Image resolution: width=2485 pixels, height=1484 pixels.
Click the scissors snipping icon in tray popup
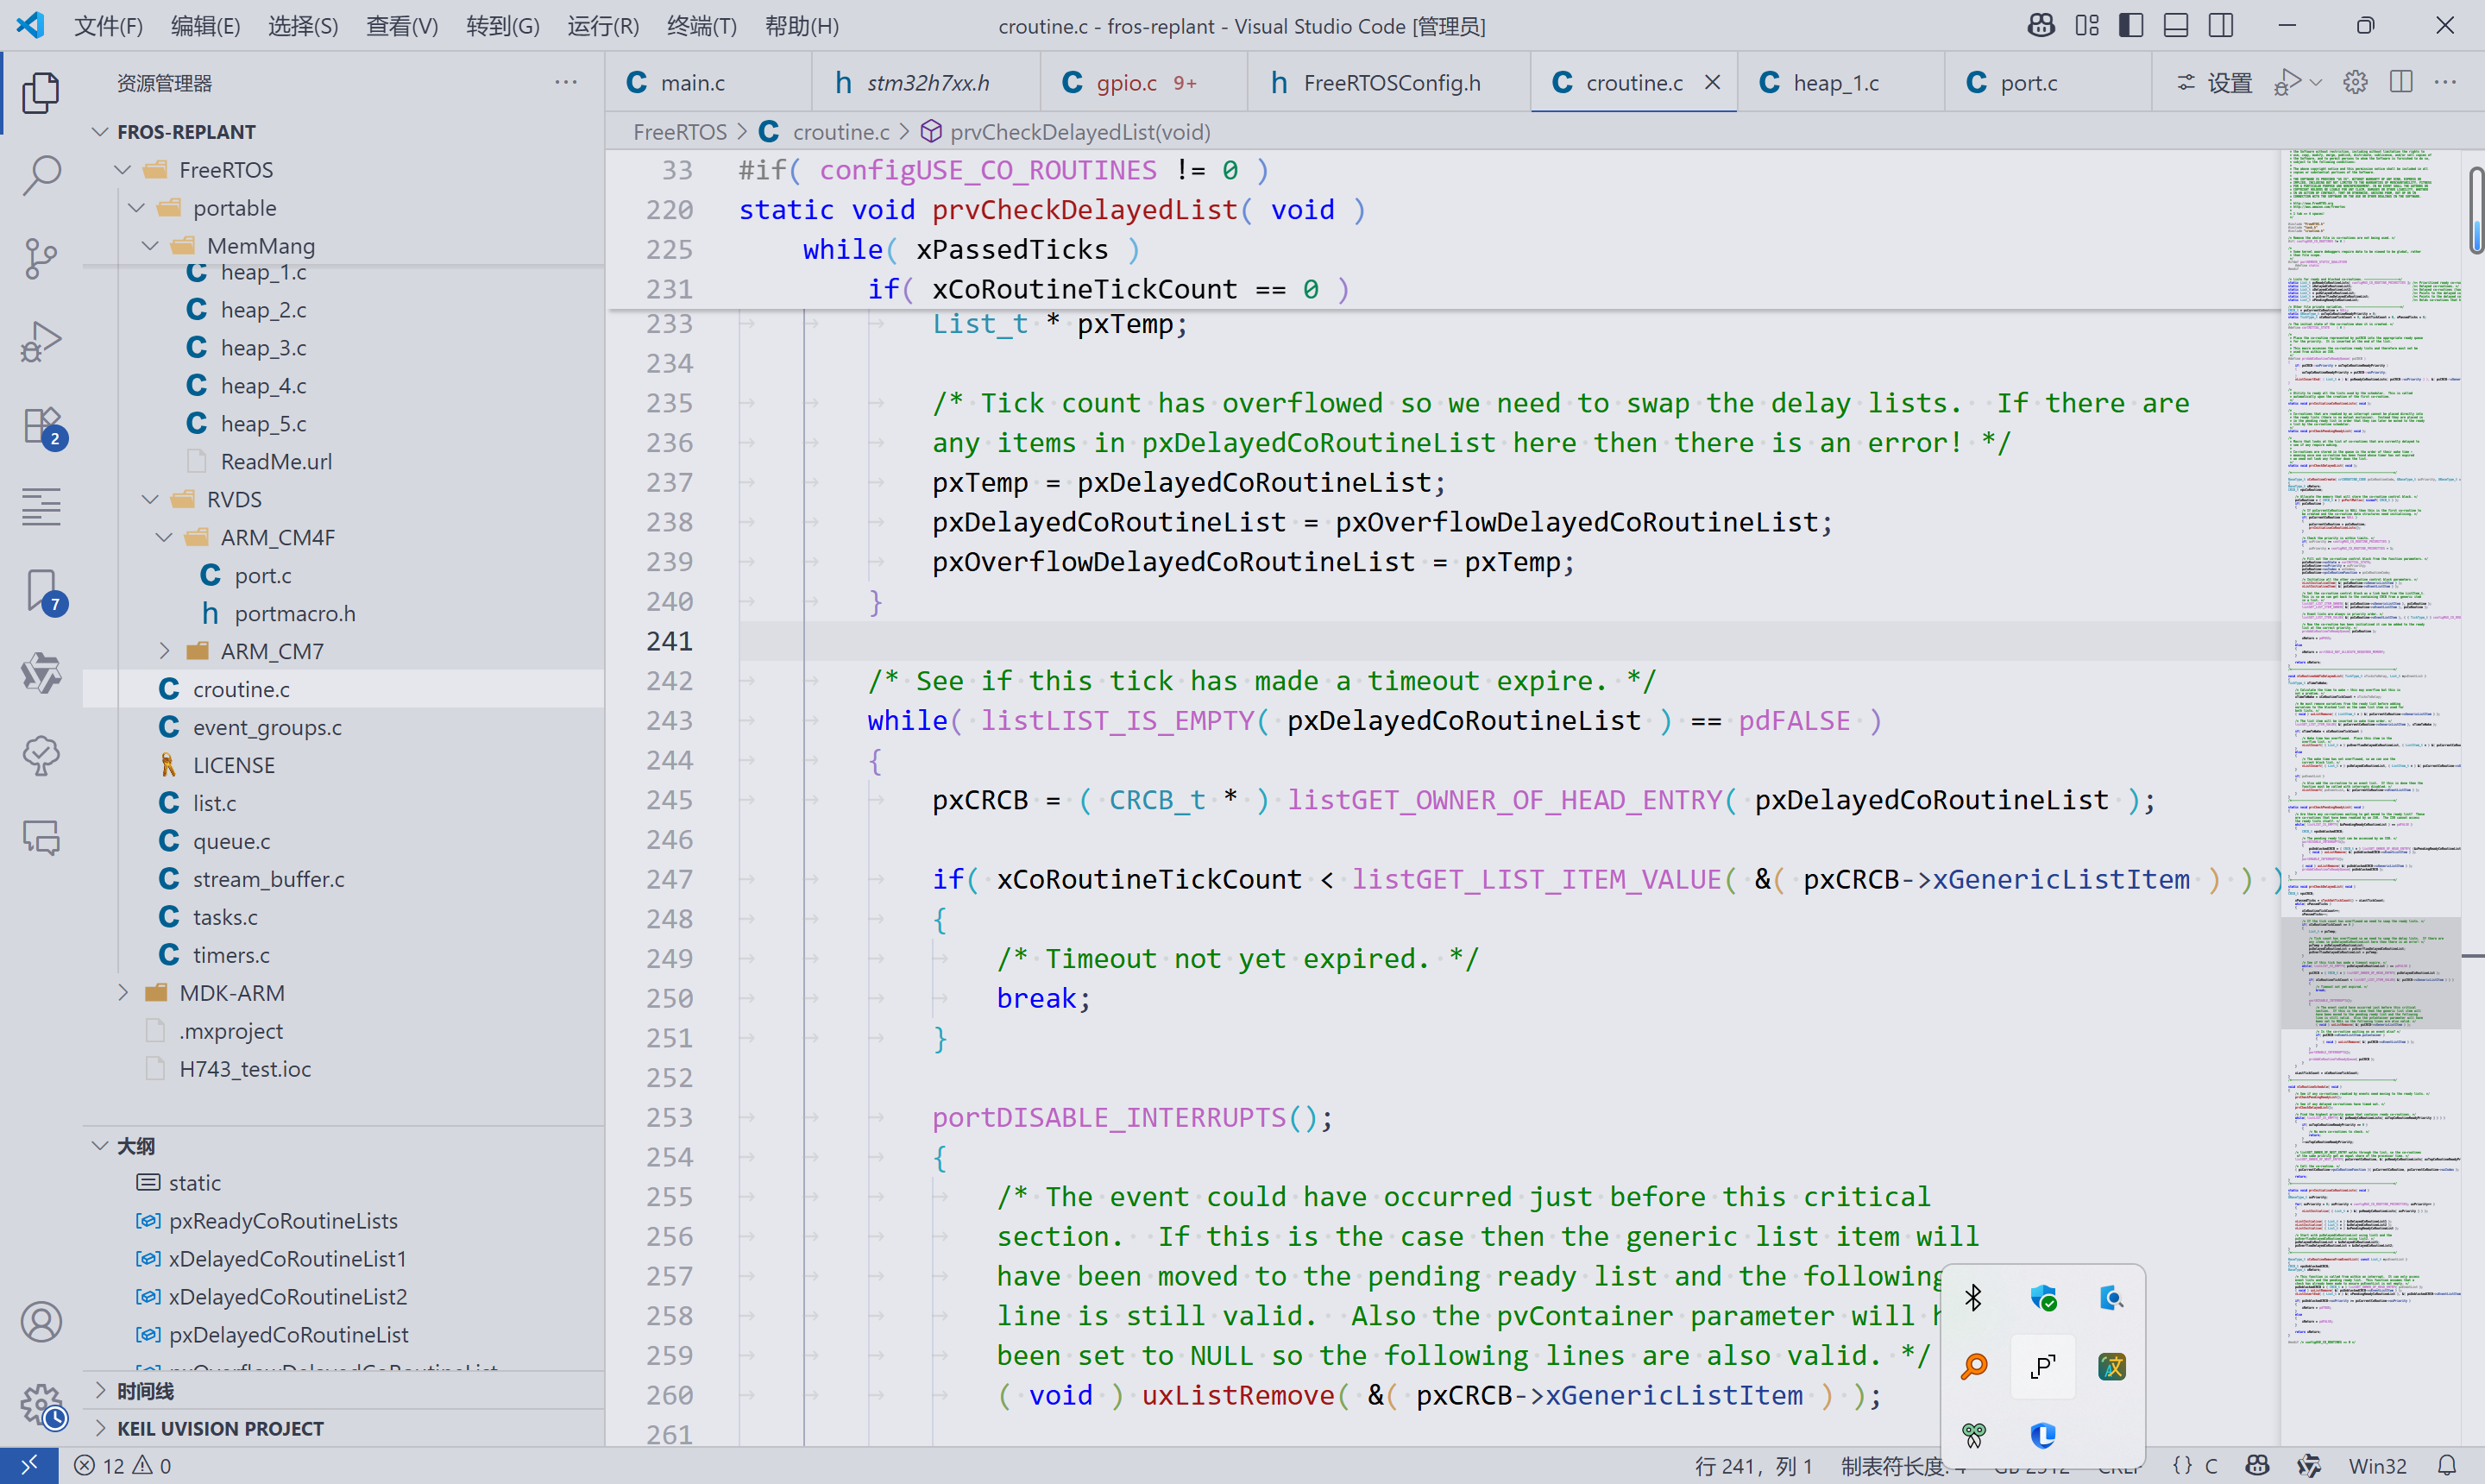tap(1973, 1435)
